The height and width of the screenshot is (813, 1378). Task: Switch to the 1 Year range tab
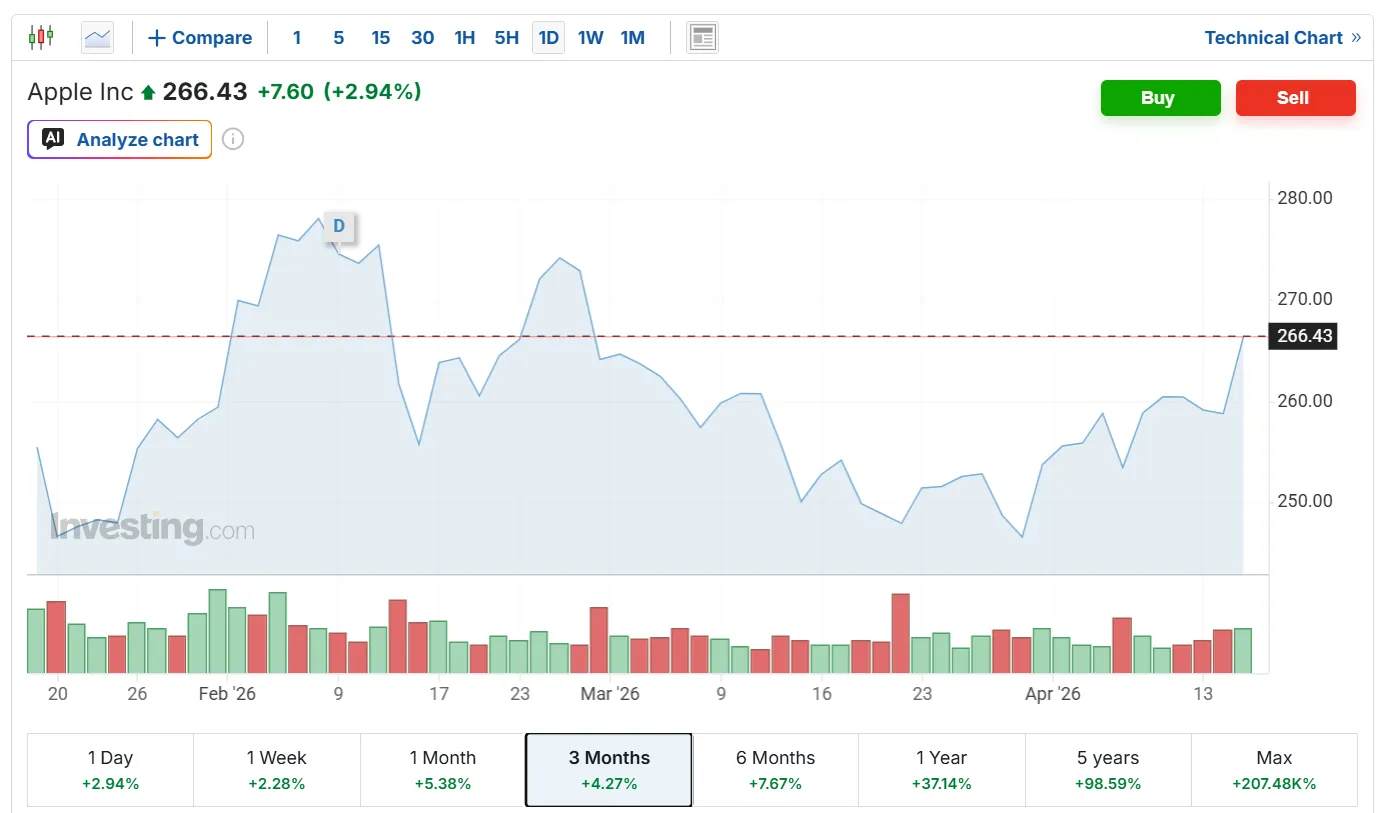[942, 769]
